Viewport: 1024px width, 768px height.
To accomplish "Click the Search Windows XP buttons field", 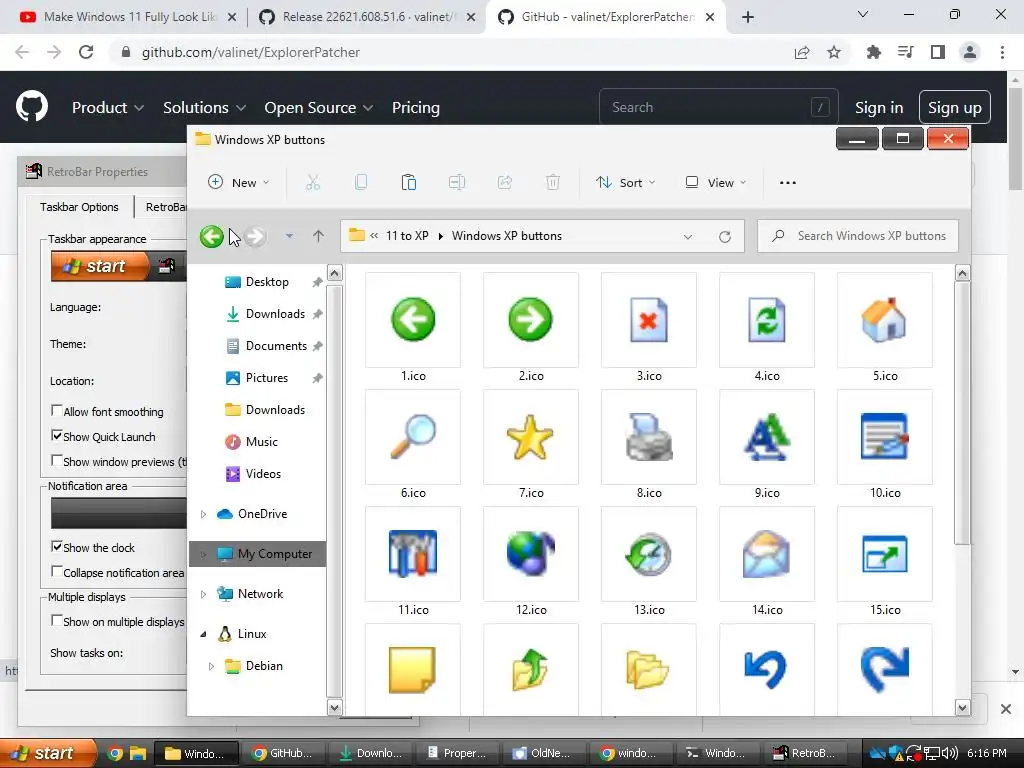I will point(857,236).
